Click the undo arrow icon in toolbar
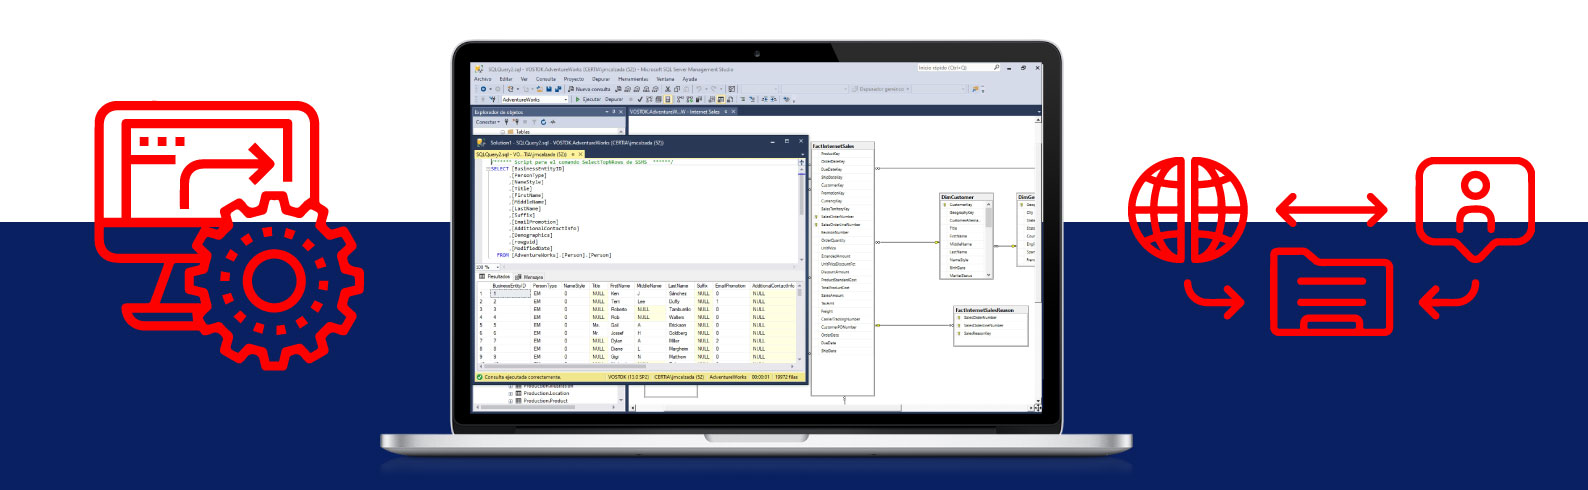The width and height of the screenshot is (1588, 490). pos(699,89)
